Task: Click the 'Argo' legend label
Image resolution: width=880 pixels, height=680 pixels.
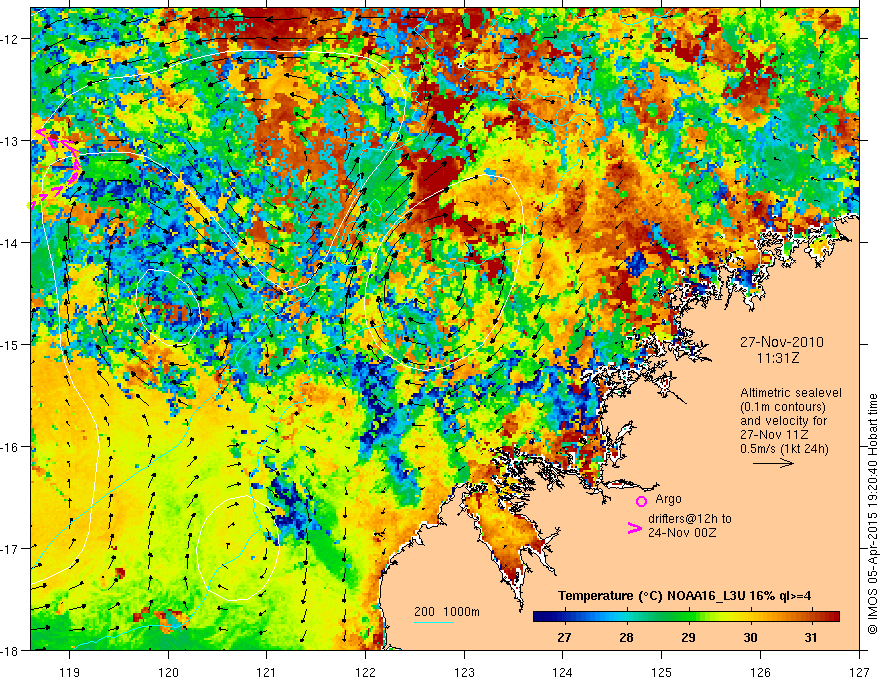Action: [668, 499]
